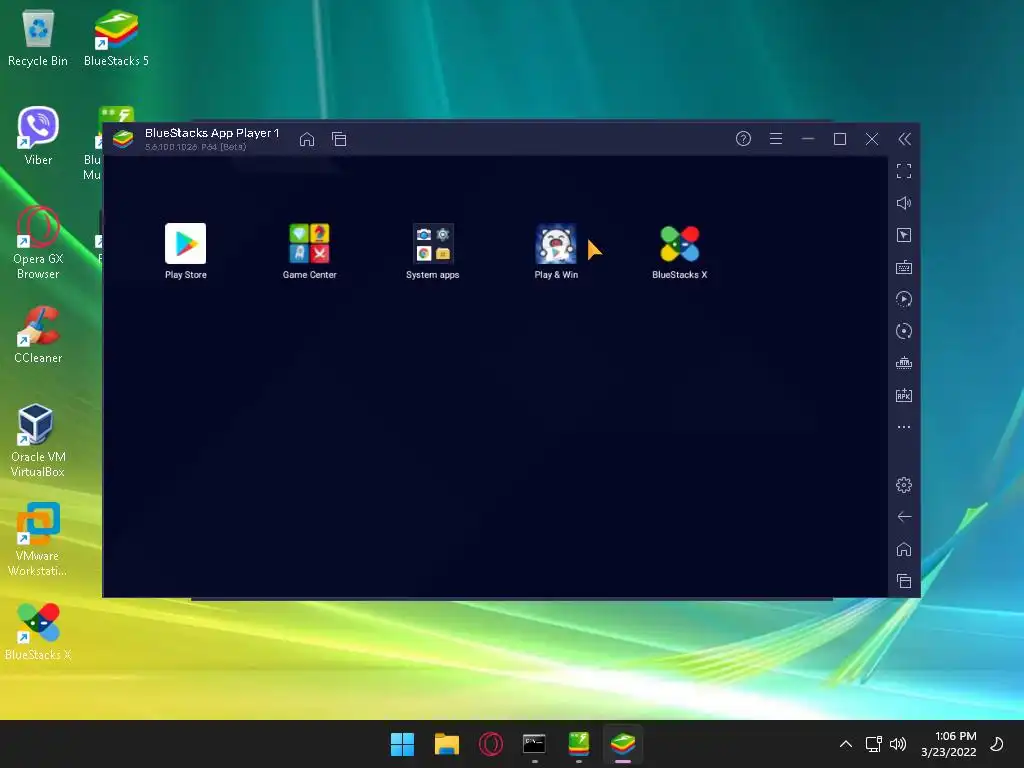Open the hamburger menu in BlueStacks

pyautogui.click(x=776, y=138)
